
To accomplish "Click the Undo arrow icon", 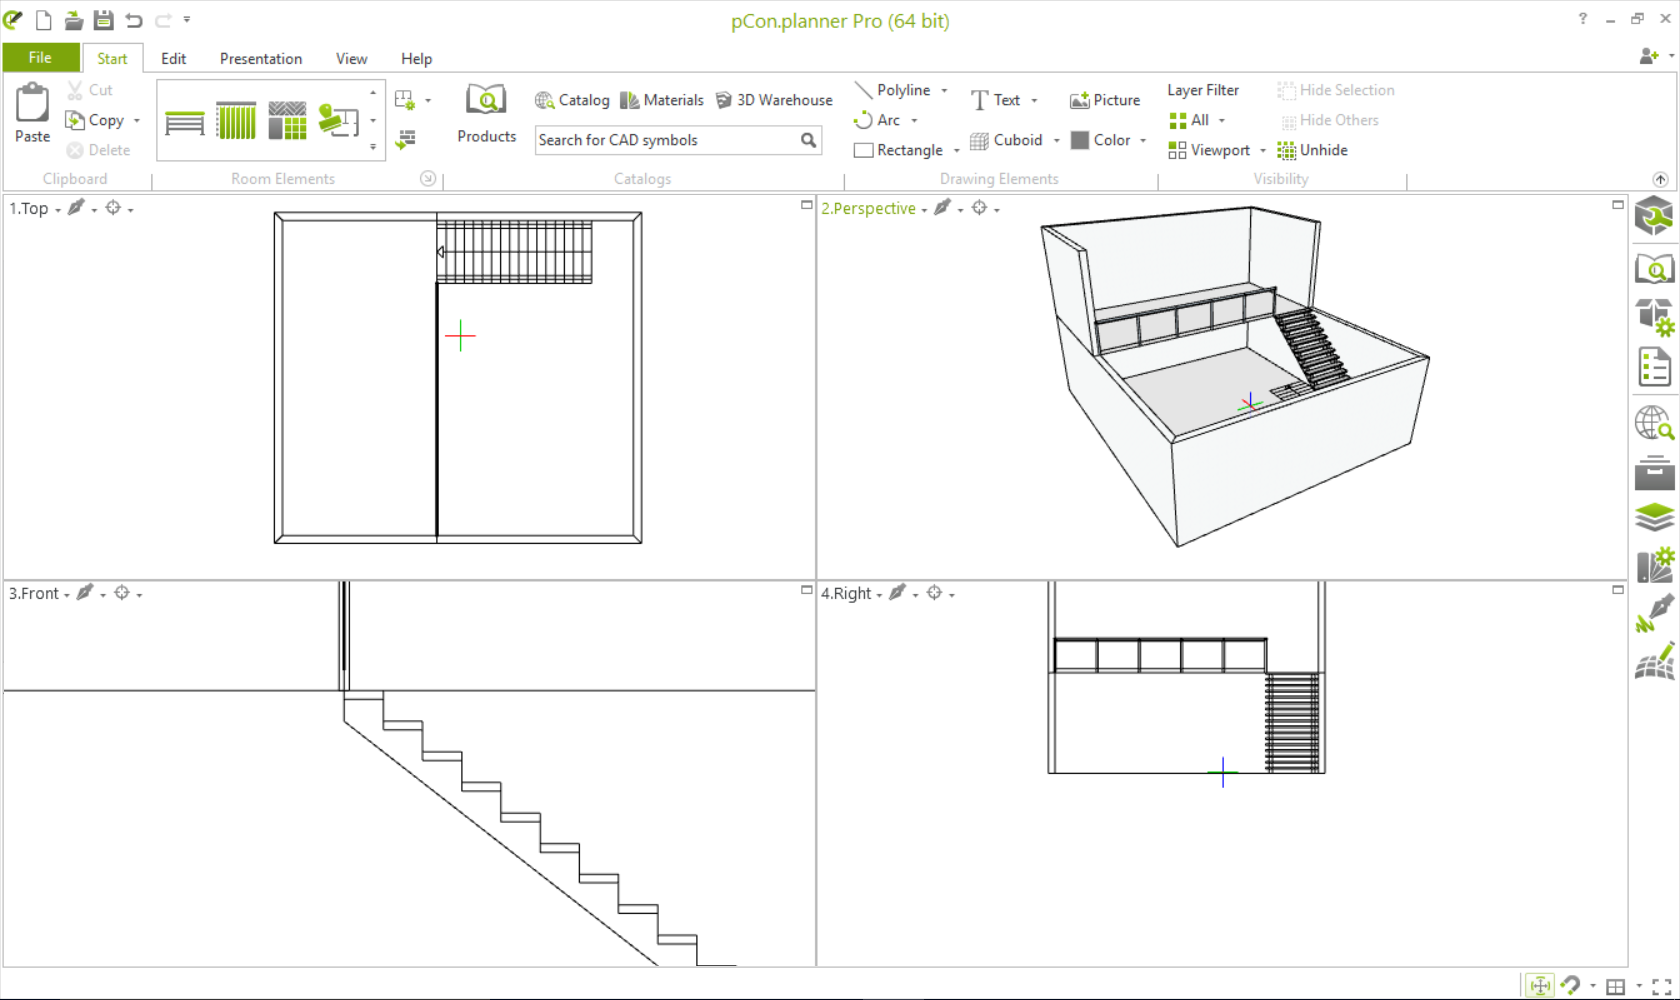I will click(134, 20).
